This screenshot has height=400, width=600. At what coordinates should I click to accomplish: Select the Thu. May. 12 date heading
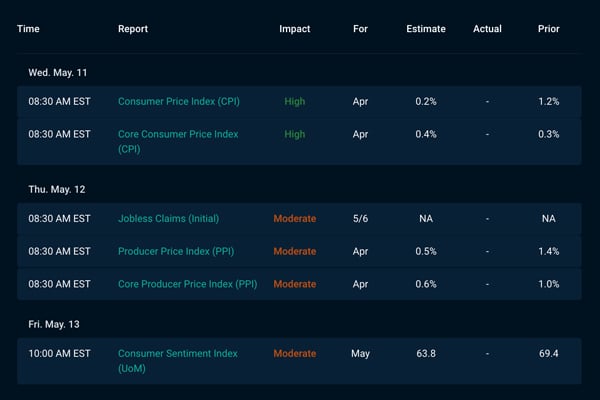pyautogui.click(x=57, y=189)
